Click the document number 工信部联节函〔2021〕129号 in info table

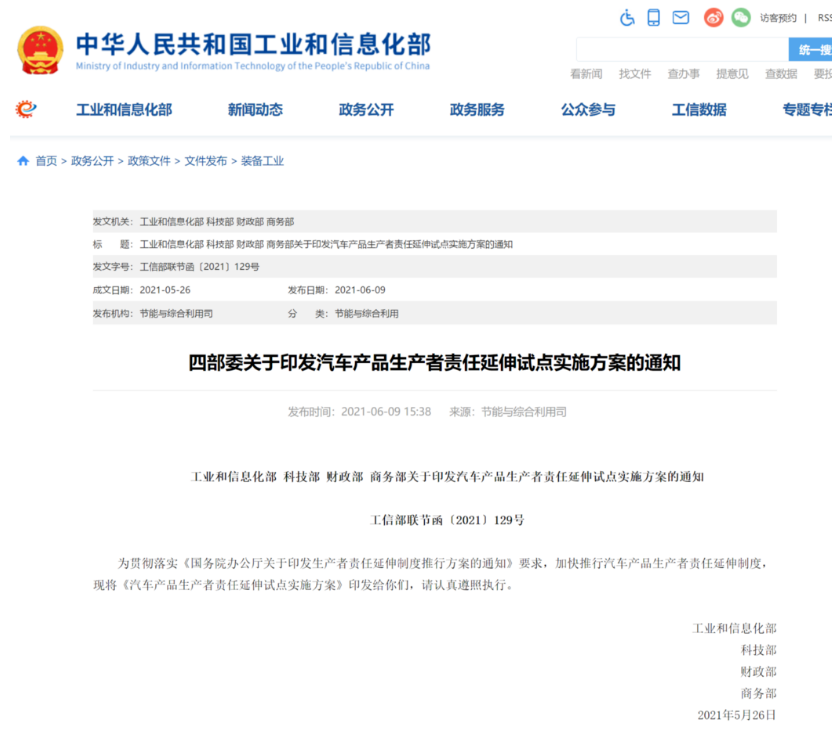(200, 267)
